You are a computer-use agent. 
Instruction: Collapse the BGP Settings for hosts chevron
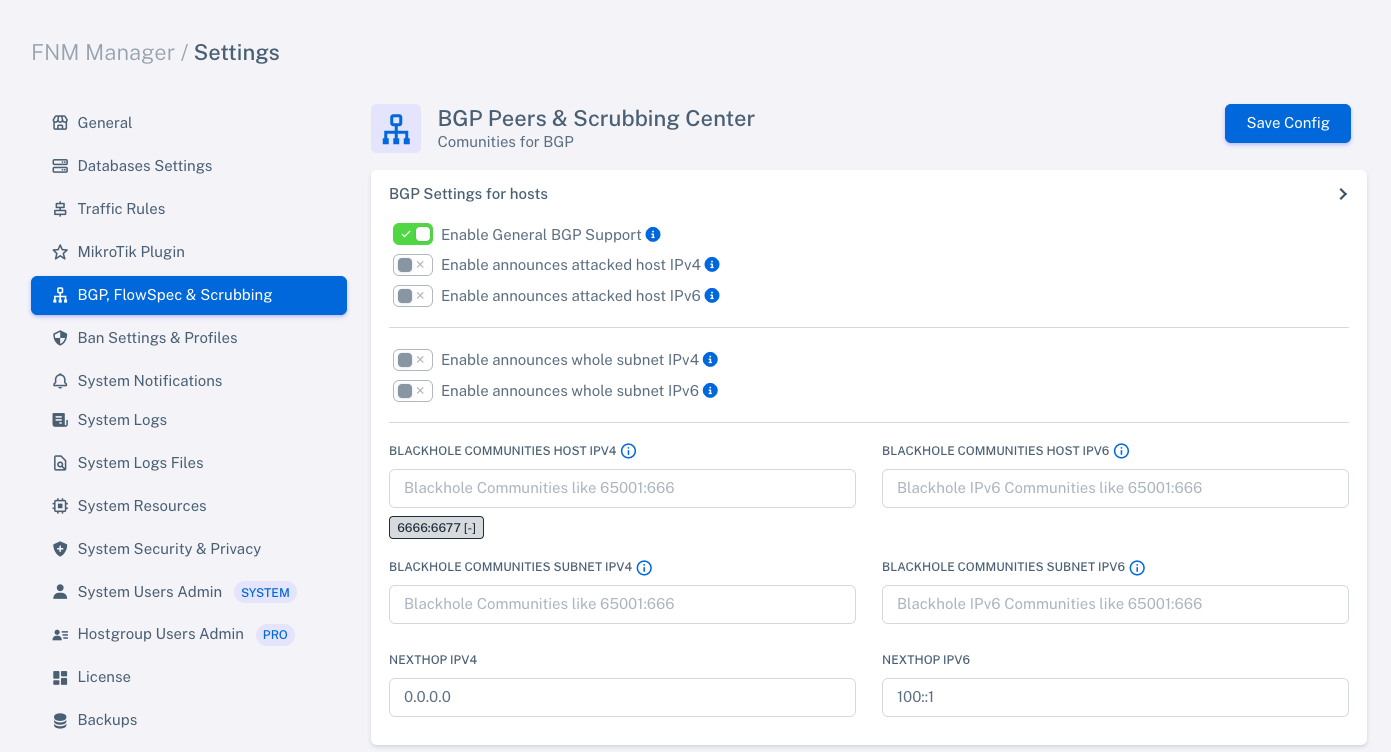(1343, 194)
